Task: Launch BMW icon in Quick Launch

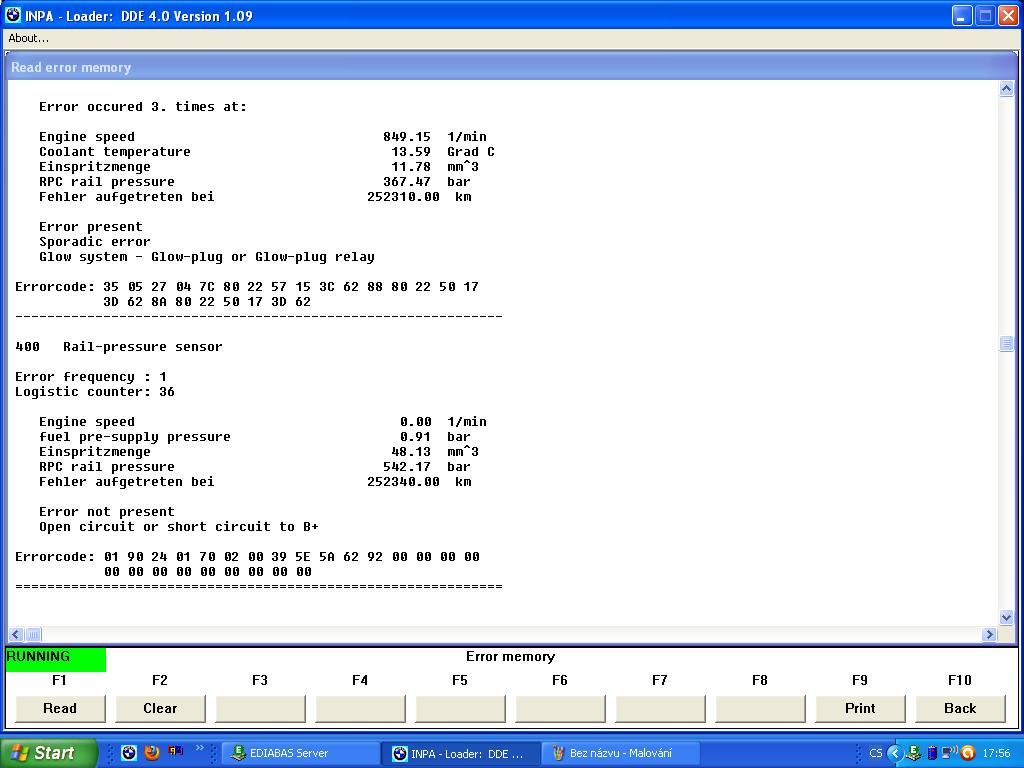Action: tap(129, 753)
